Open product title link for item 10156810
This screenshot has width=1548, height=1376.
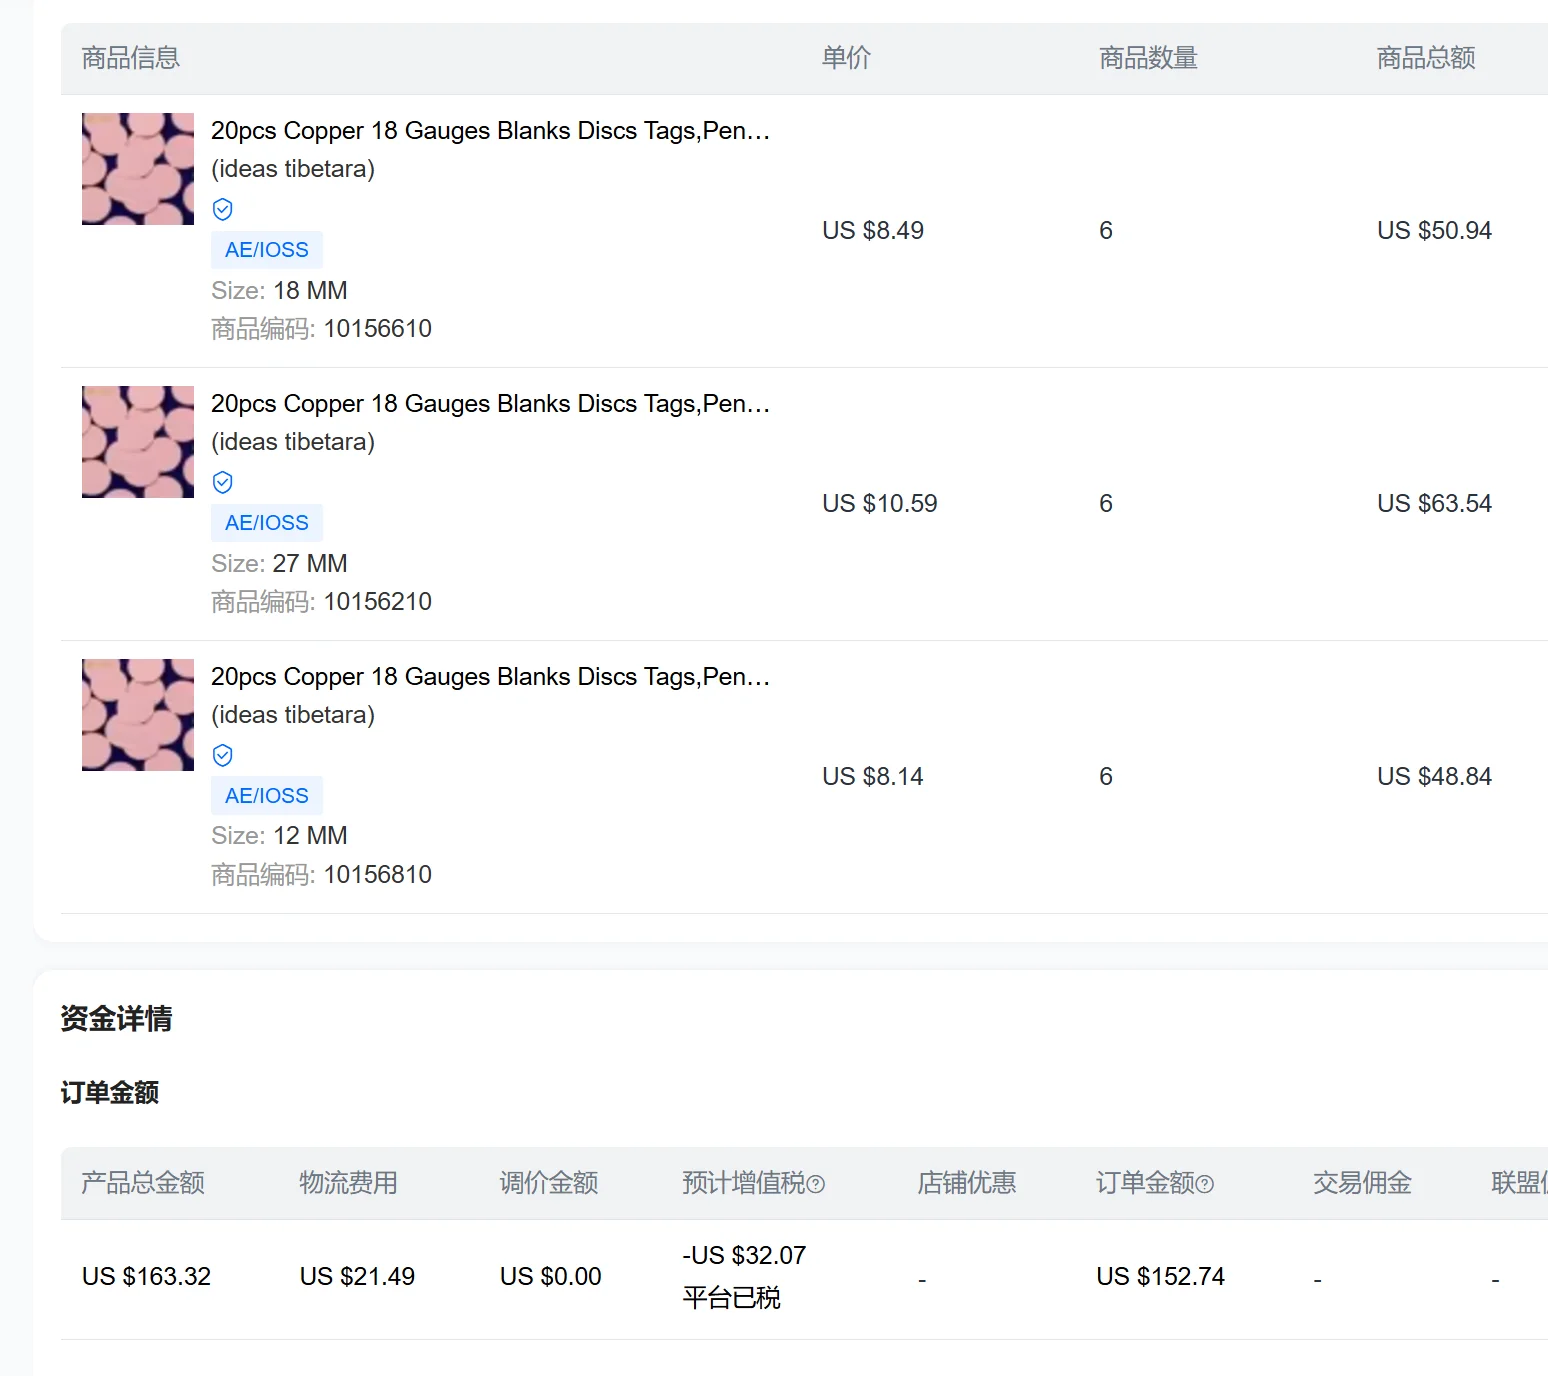point(490,677)
